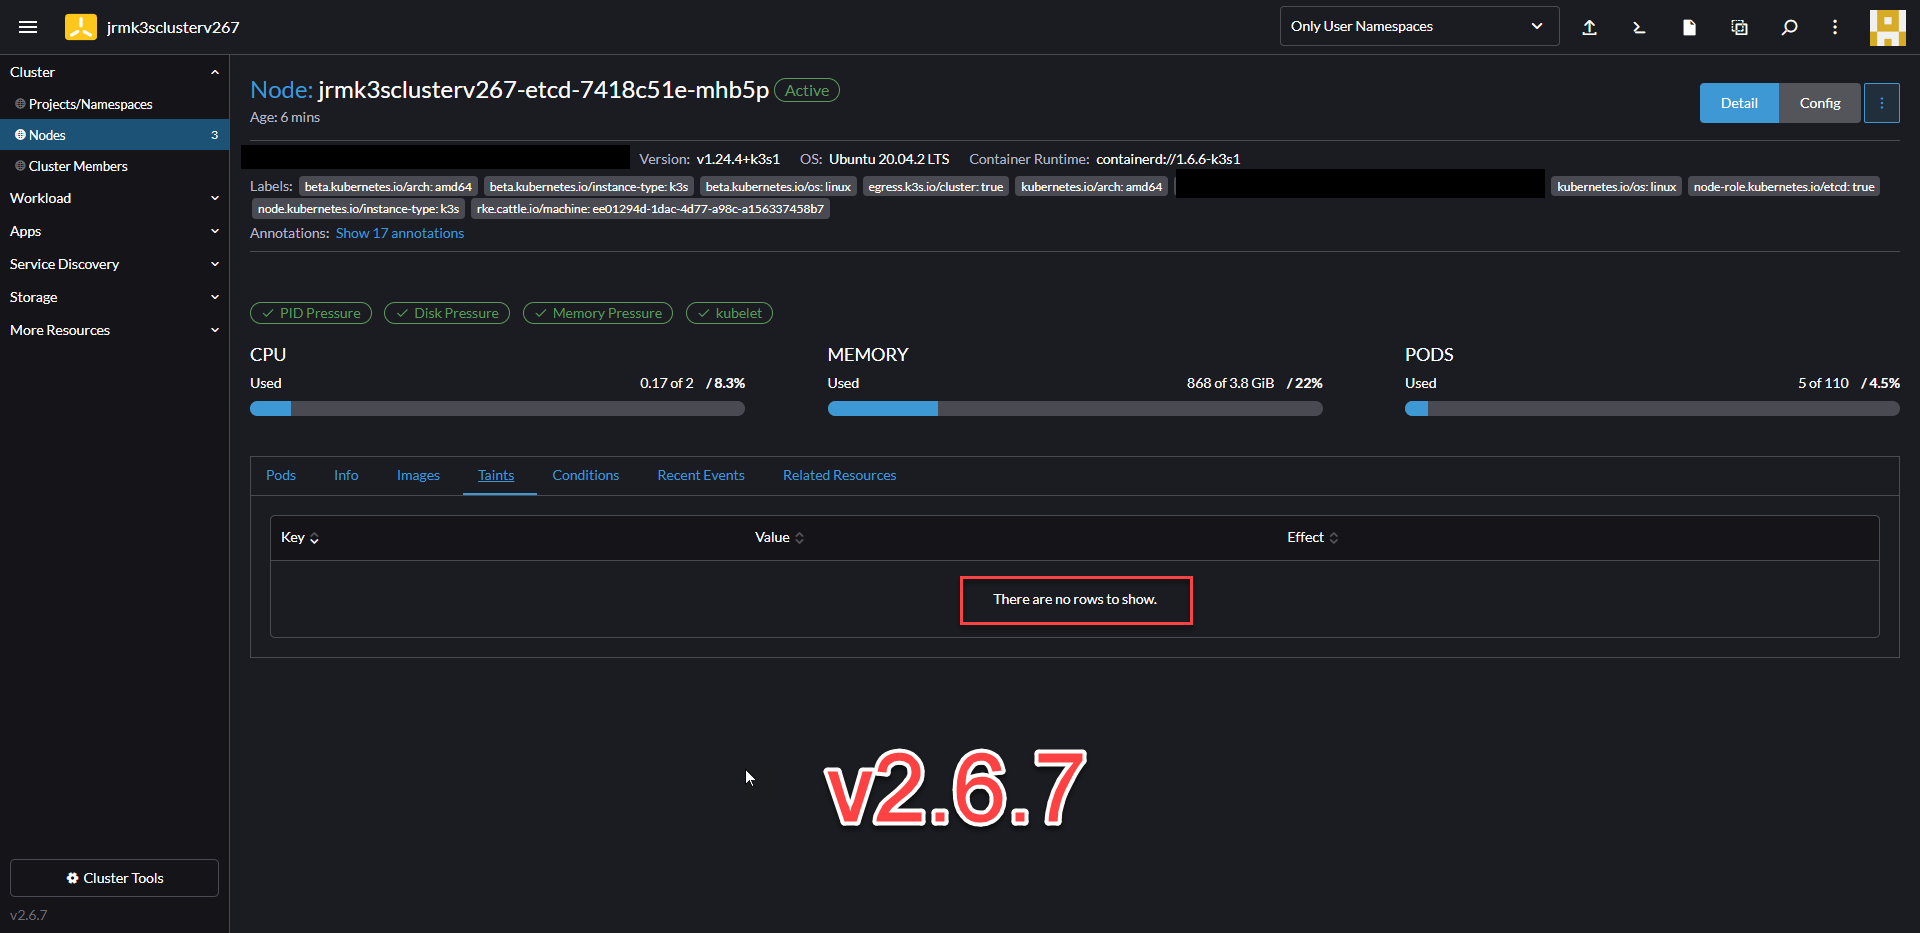Viewport: 1920px width, 933px height.
Task: Open resource search magnifier icon
Action: click(1789, 27)
